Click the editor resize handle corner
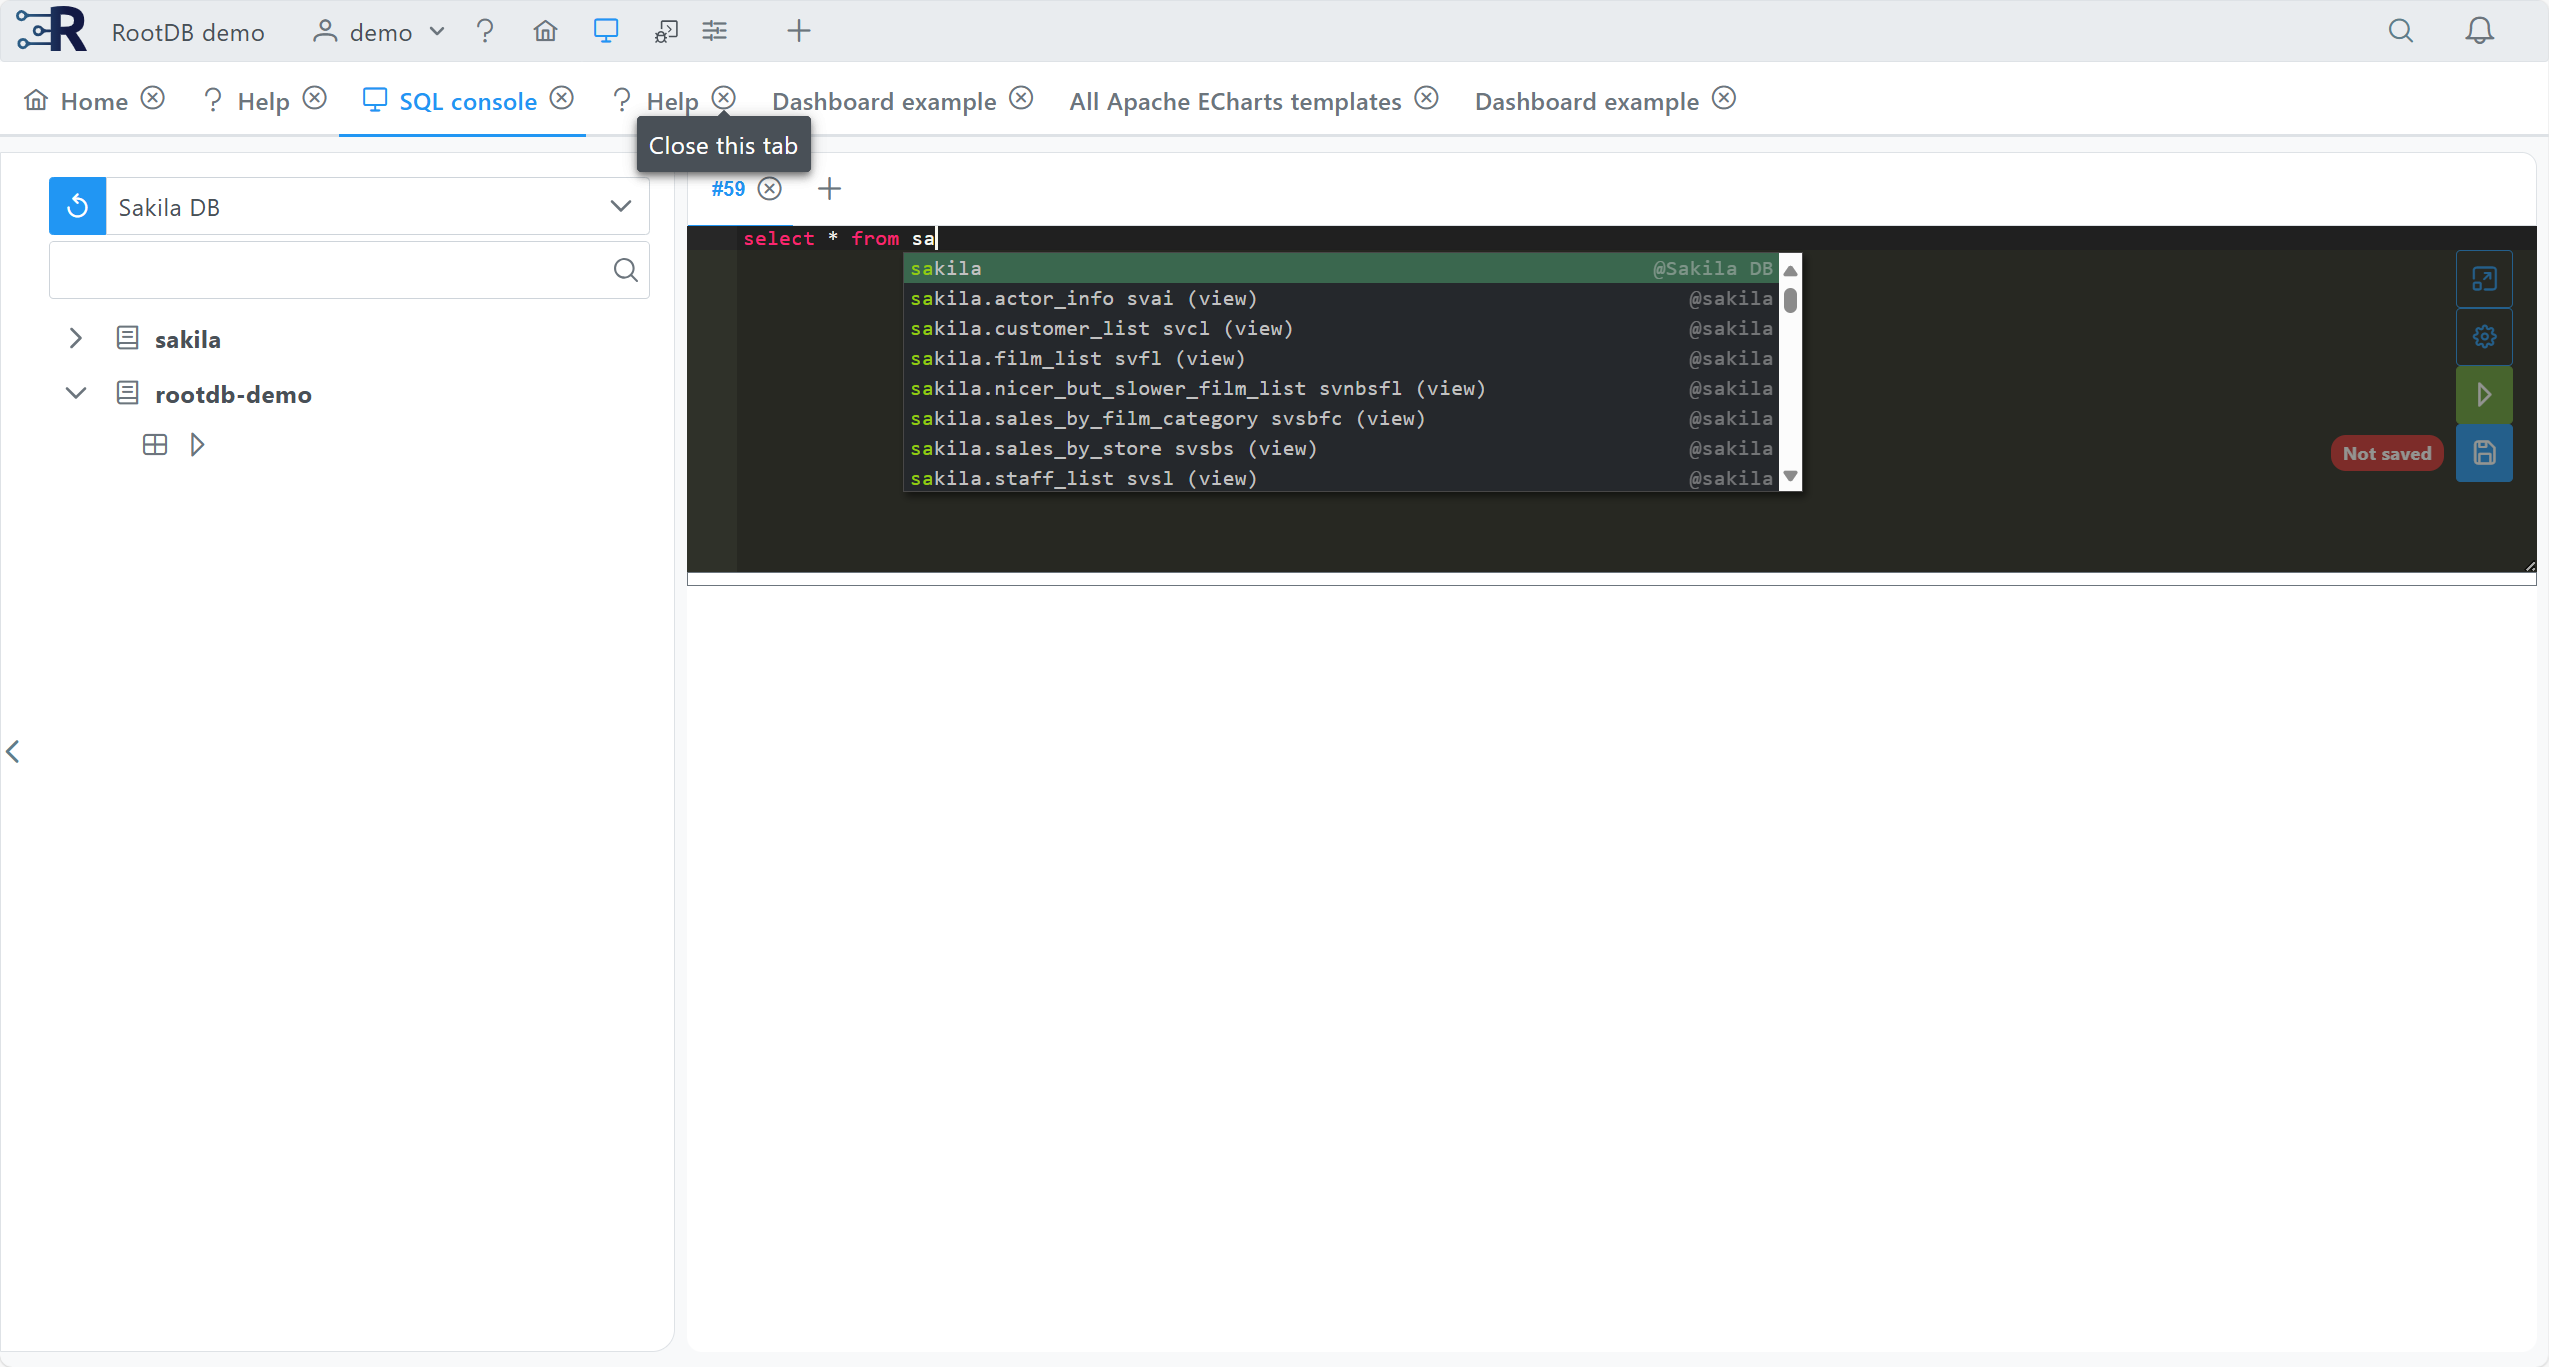 pos(2530,566)
